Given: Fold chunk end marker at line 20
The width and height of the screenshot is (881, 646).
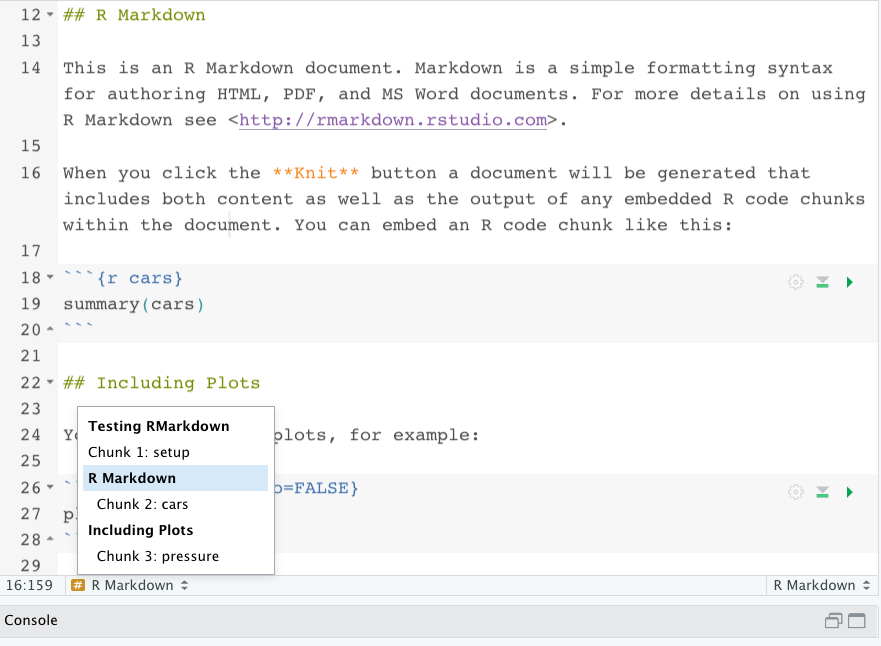Looking at the screenshot, I should click(x=50, y=329).
